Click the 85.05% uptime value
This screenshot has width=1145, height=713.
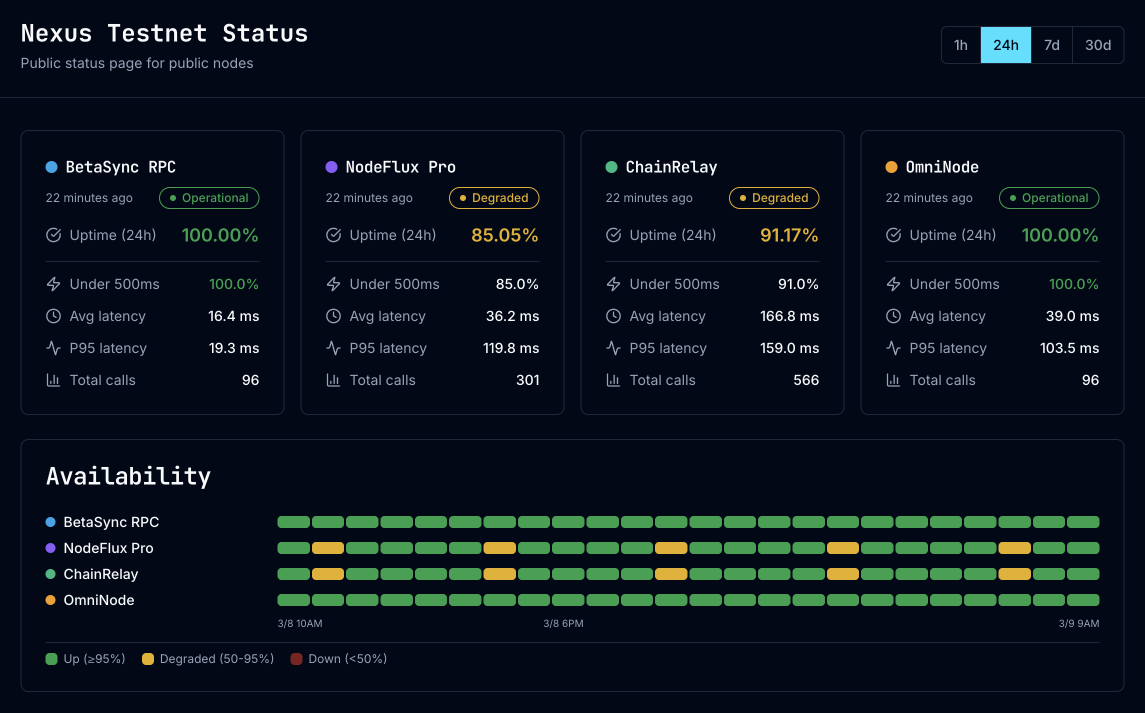pyautogui.click(x=505, y=235)
